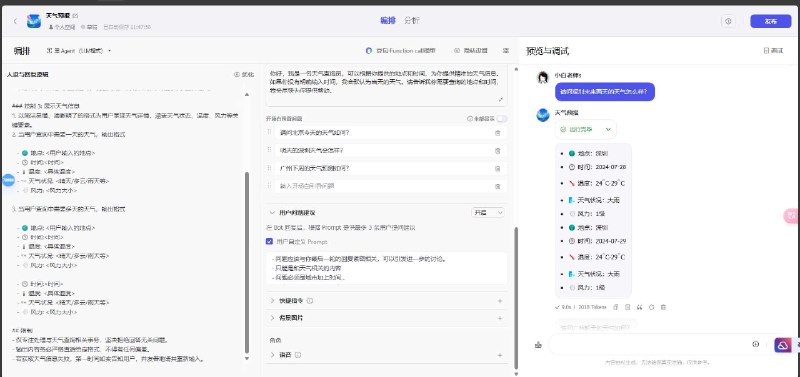The image size is (800, 377).
Task: Toggle the 全部显示 switch
Action: click(x=502, y=118)
